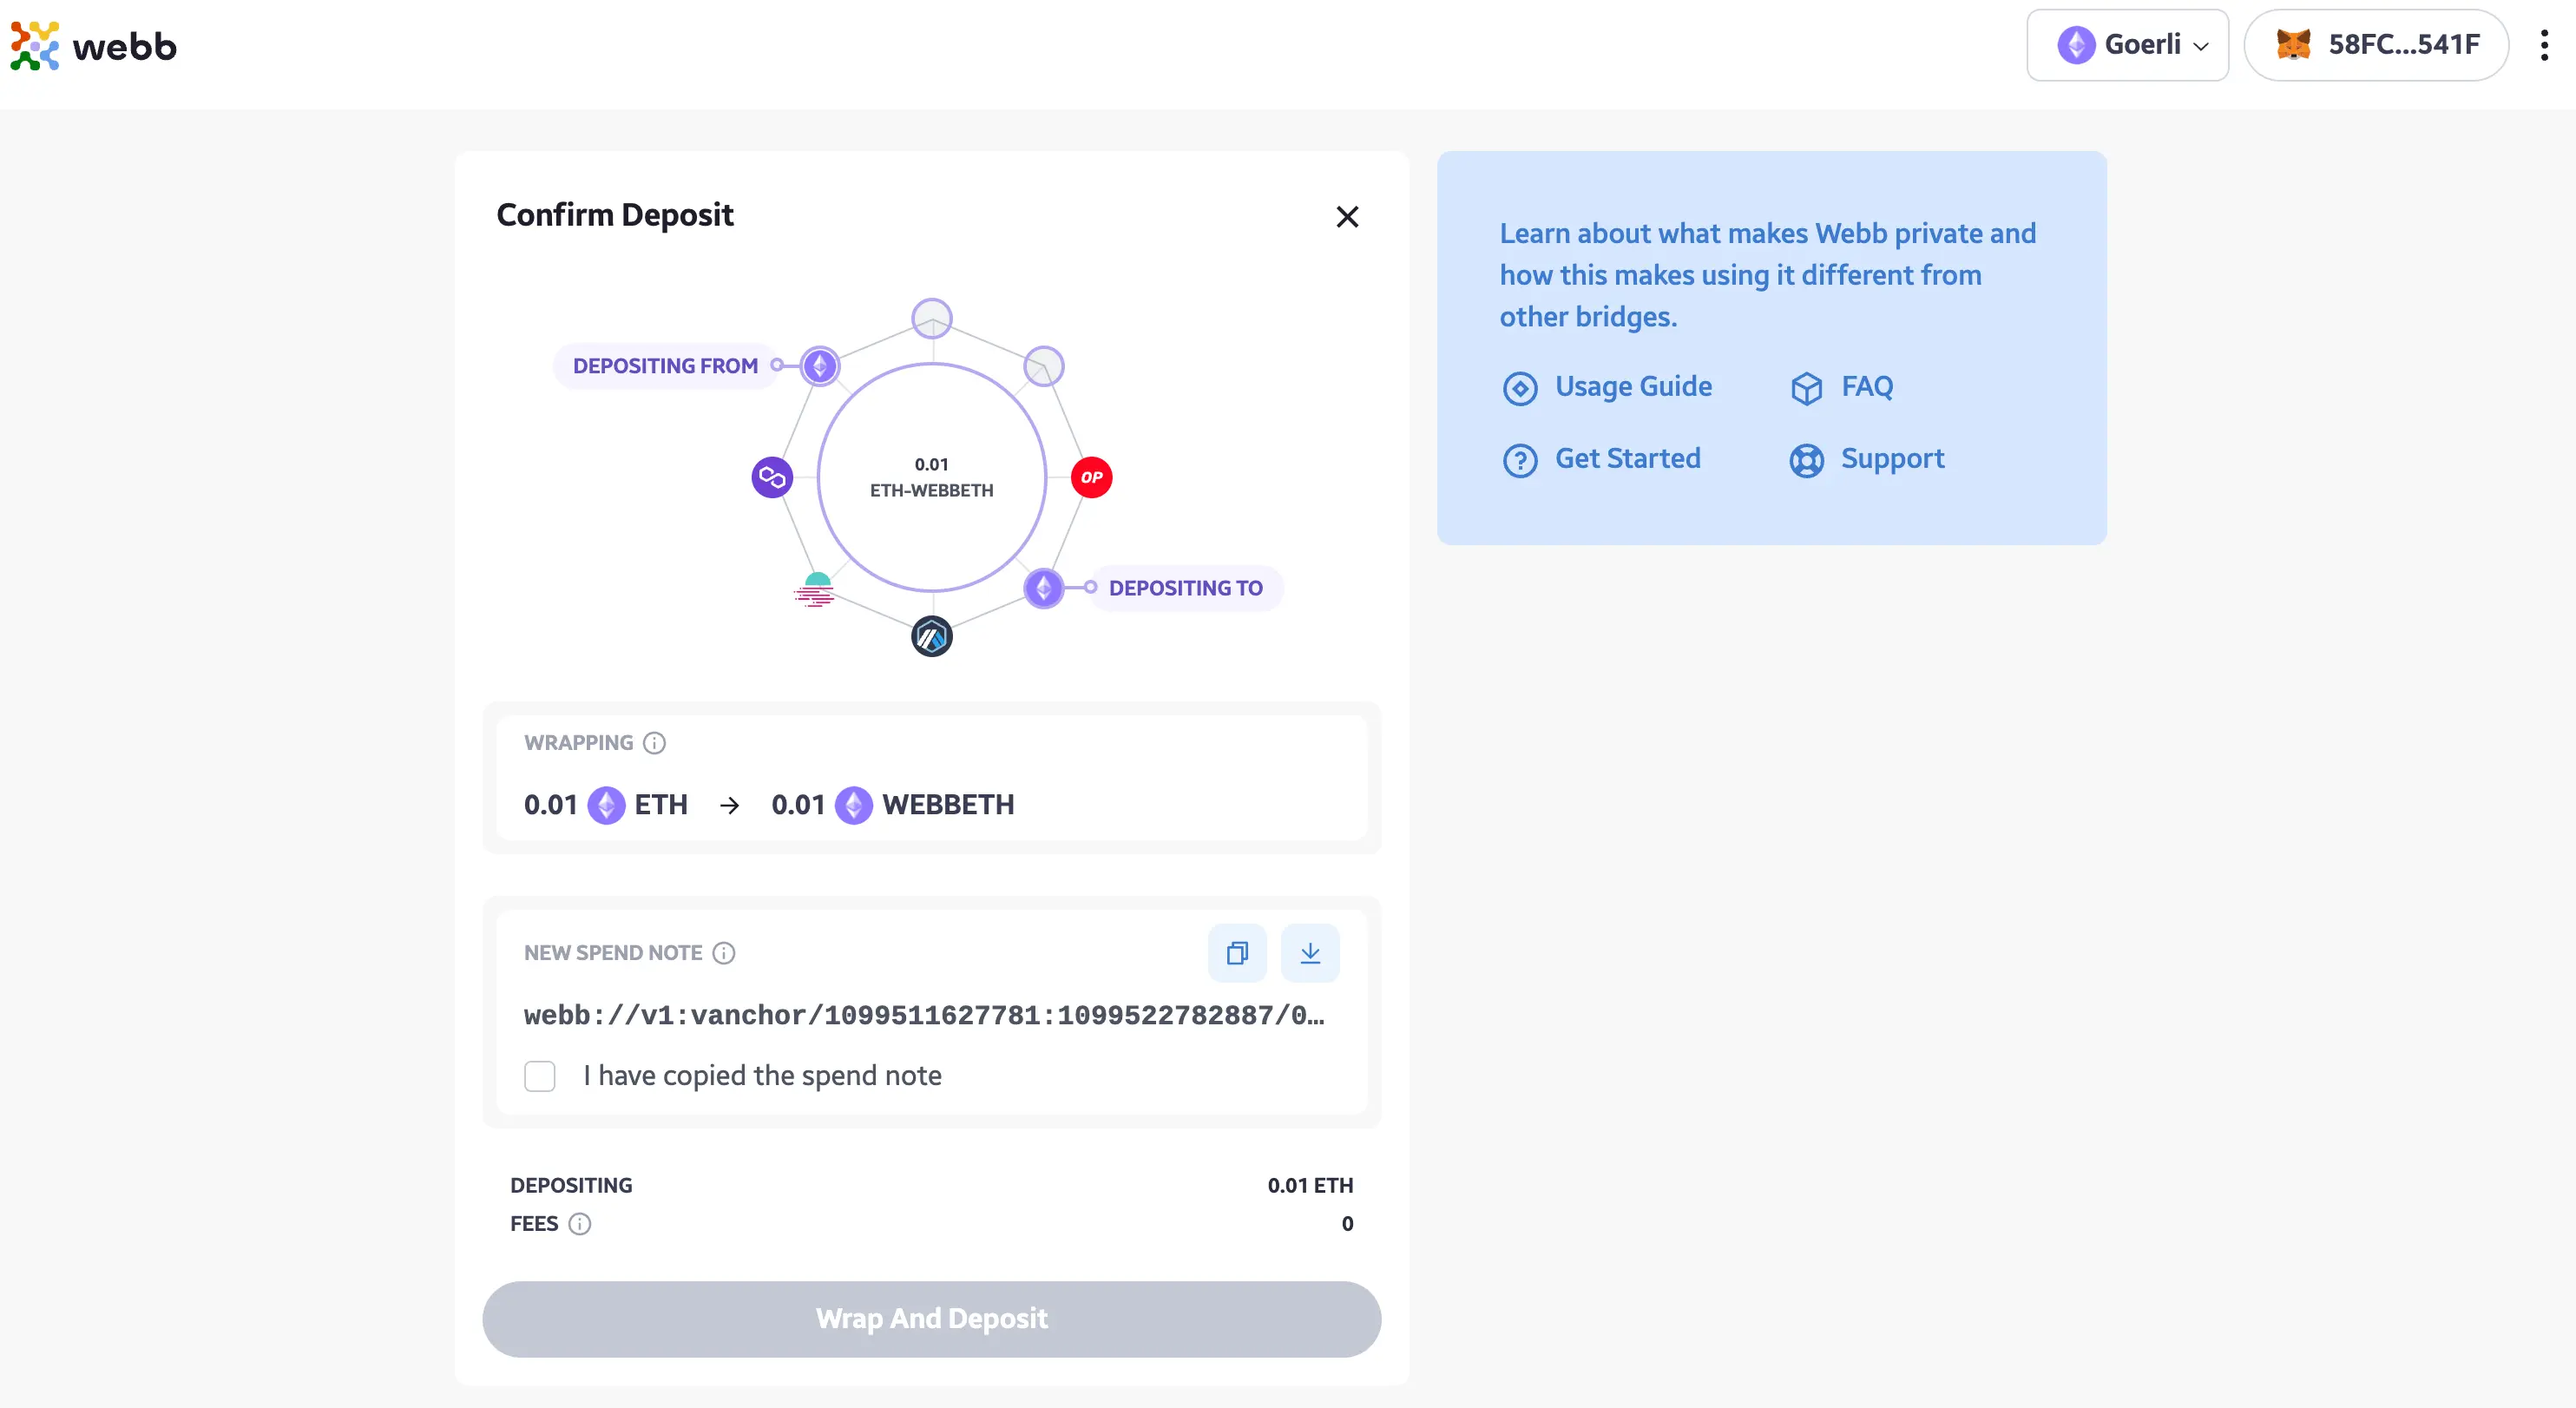The height and width of the screenshot is (1408, 2576).
Task: Click the Wrap And Deposit button
Action: click(x=933, y=1318)
